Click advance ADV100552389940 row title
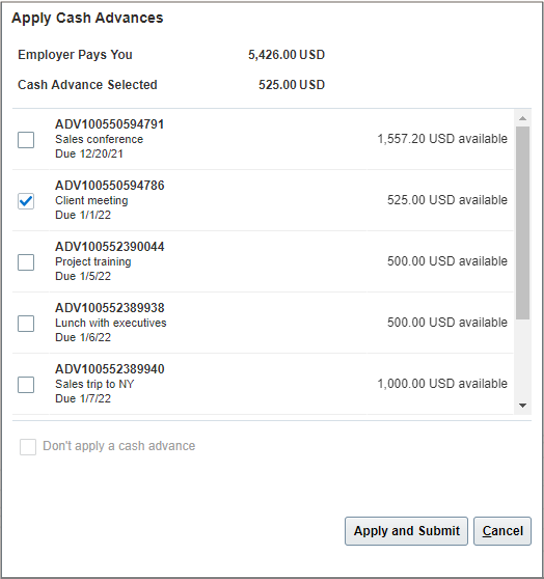Image resolution: width=544 pixels, height=579 pixels. pyautogui.click(x=110, y=369)
